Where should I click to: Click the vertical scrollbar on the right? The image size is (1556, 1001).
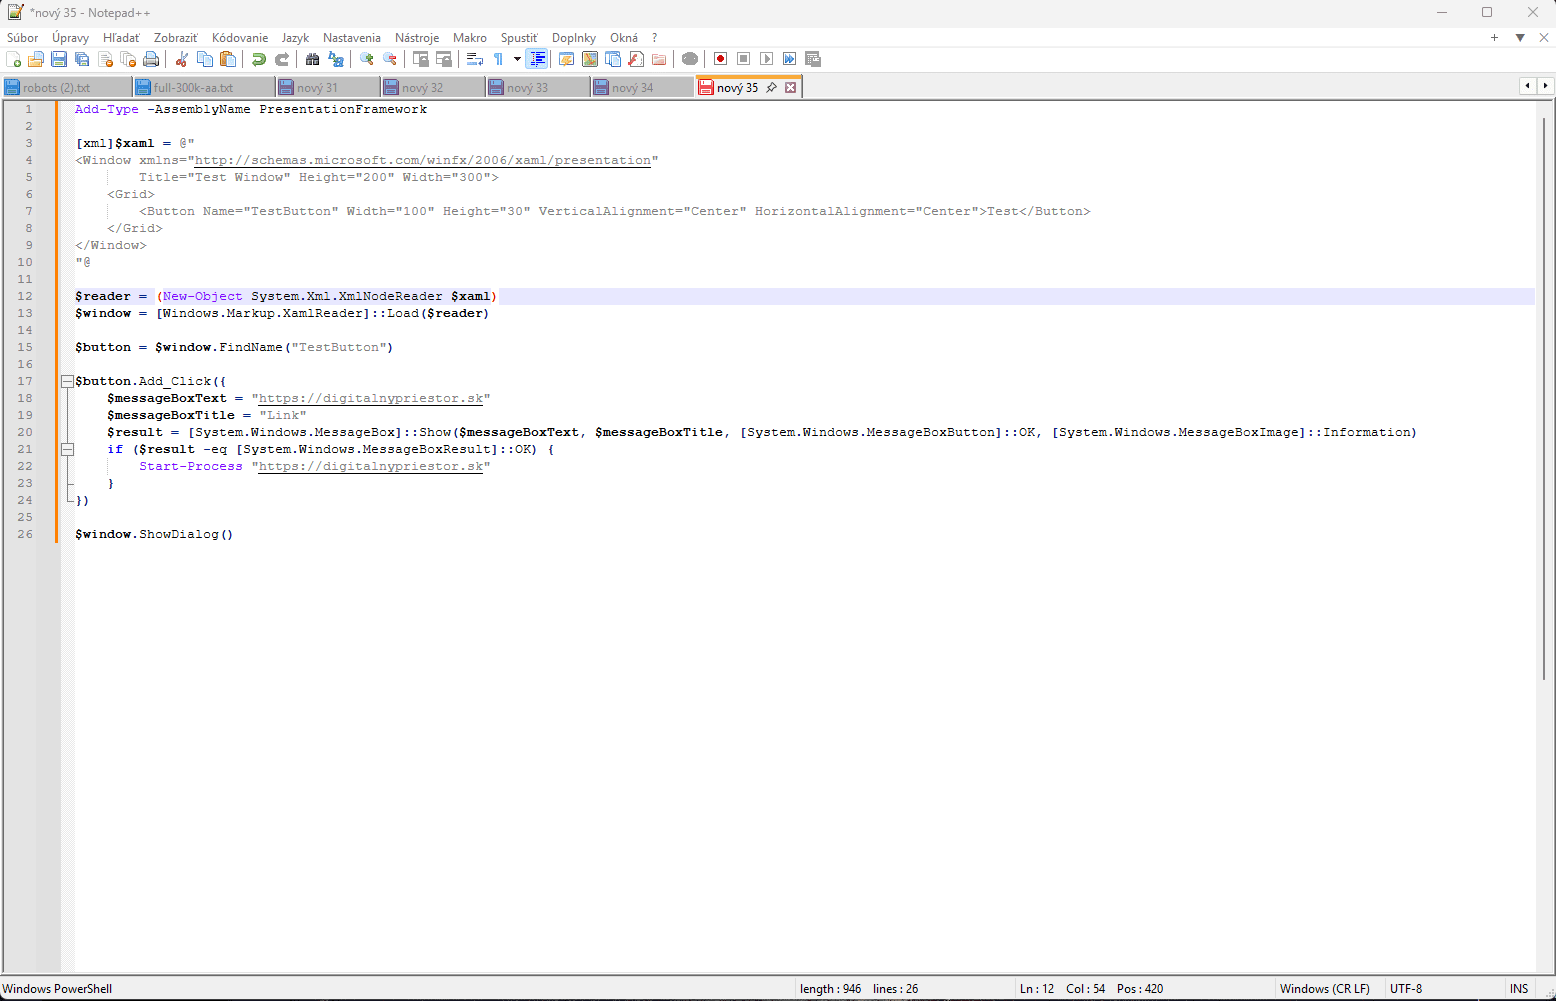pyautogui.click(x=1545, y=400)
